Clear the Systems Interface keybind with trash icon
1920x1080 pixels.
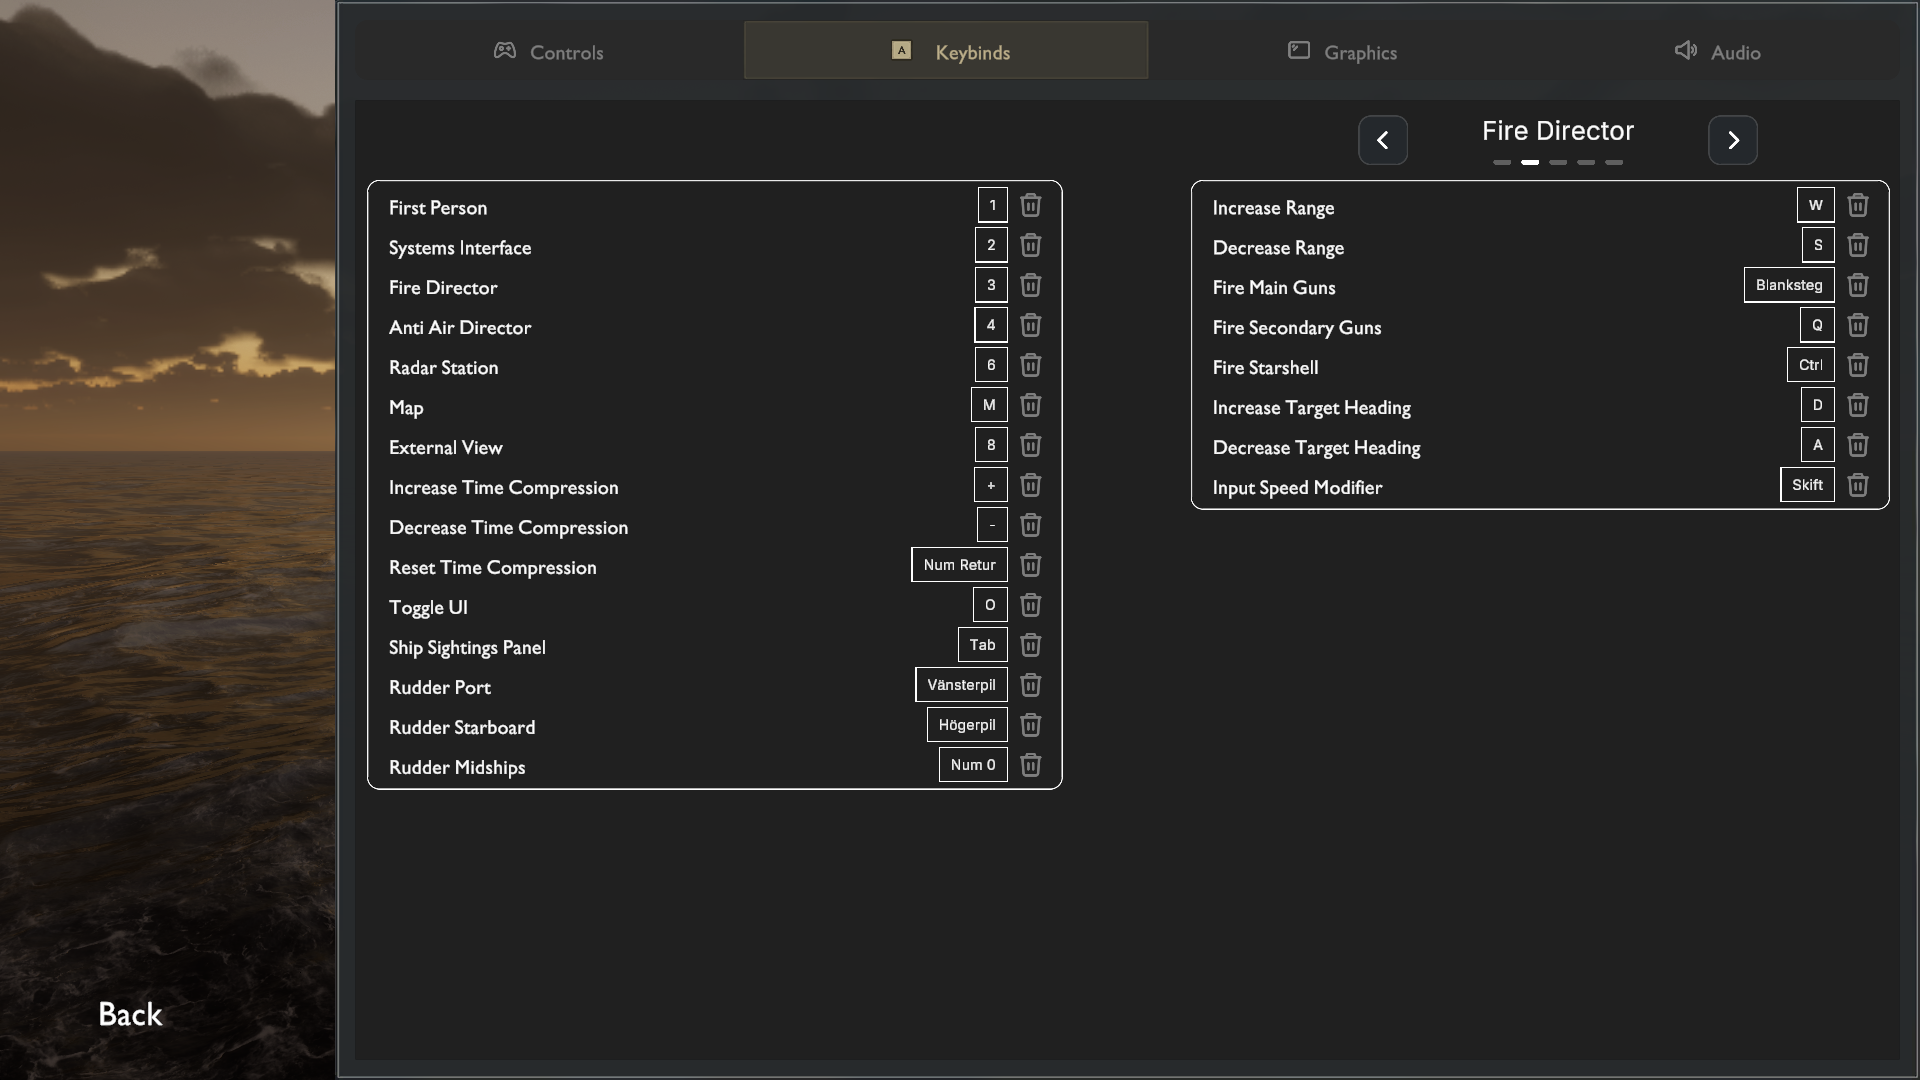point(1030,245)
